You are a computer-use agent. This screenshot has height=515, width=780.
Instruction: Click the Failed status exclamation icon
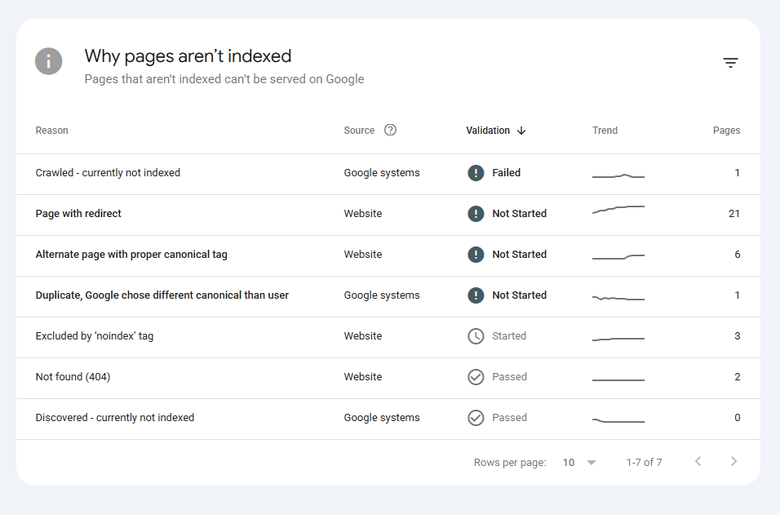[476, 173]
